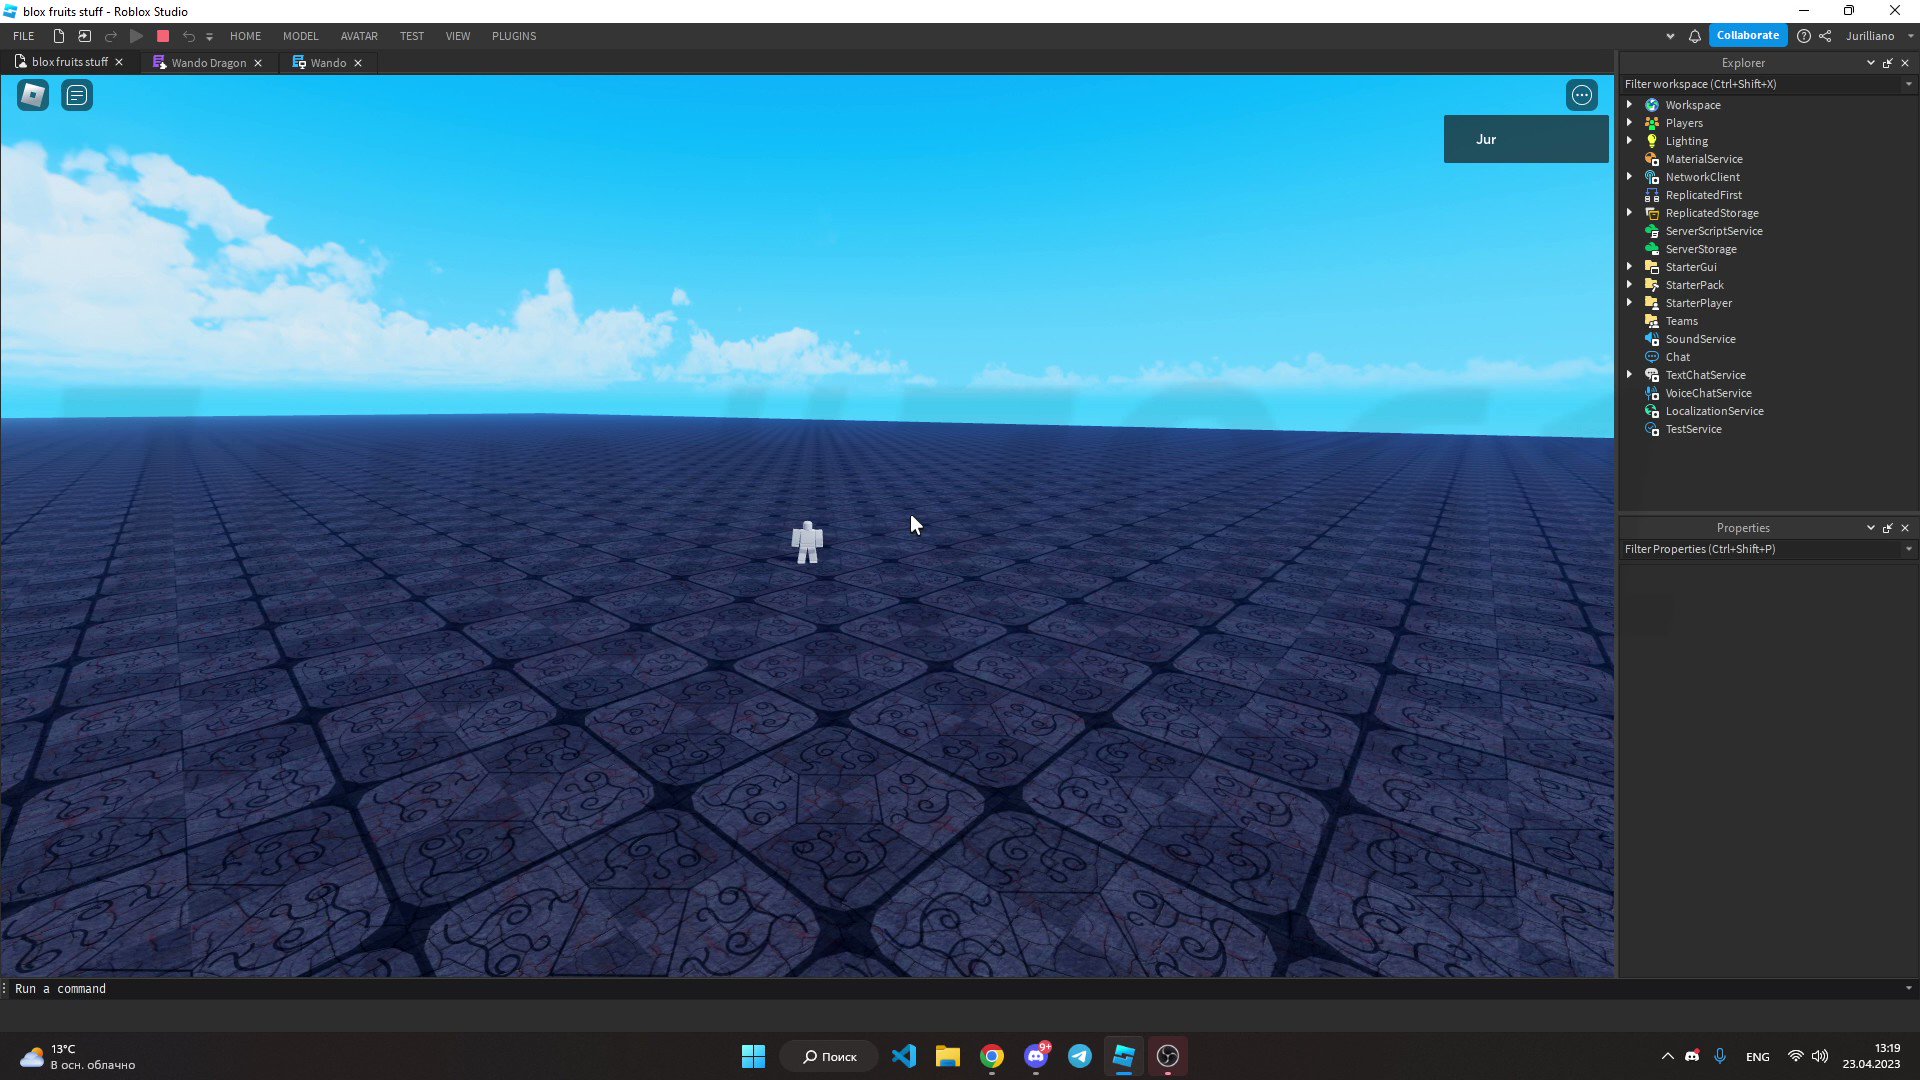Screen dimensions: 1920x1080
Task: Open Telegram from taskbar
Action: click(1080, 1056)
